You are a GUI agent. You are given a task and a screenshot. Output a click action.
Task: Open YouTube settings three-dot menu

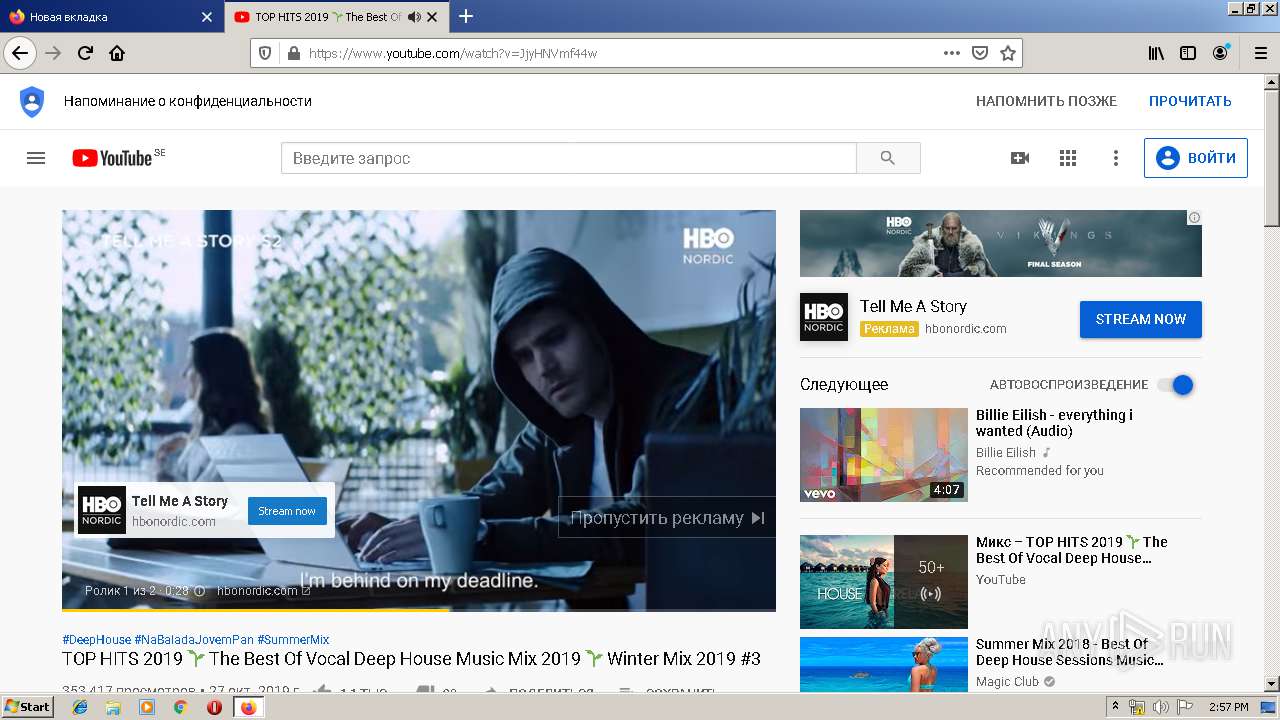click(x=1116, y=158)
